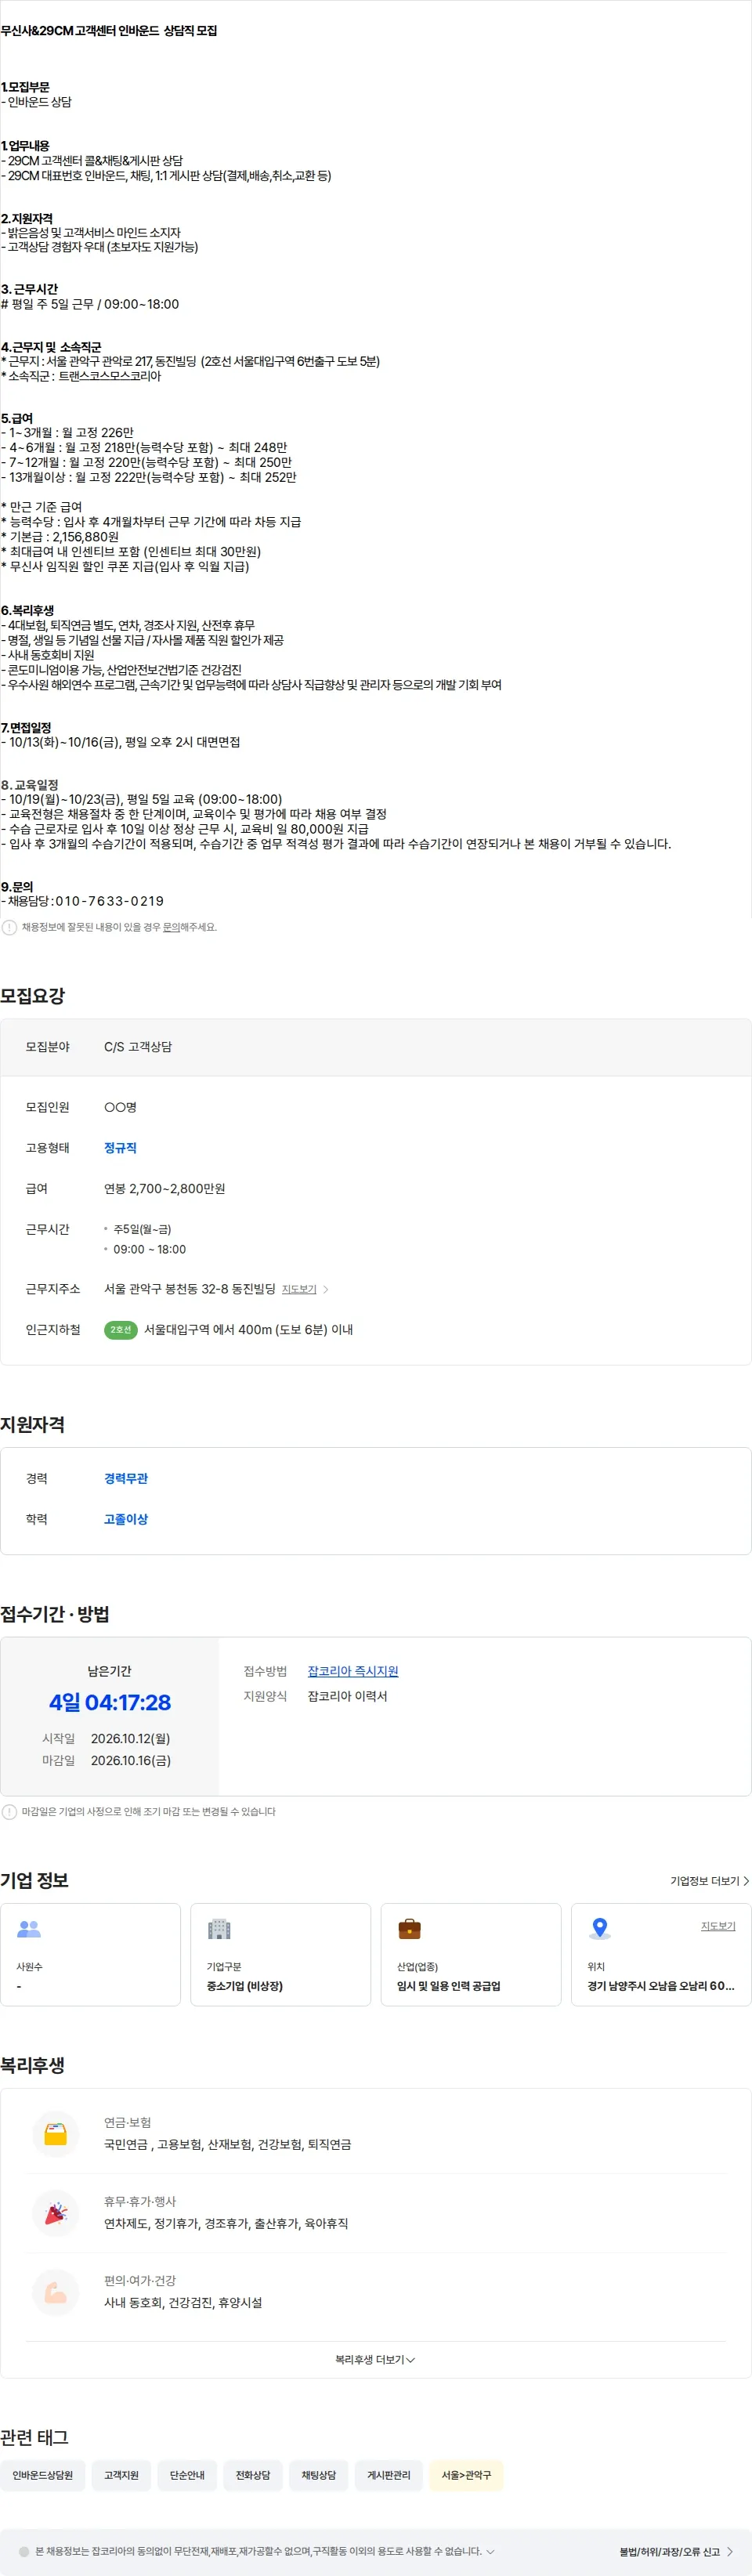Click the phone number 010-7633-0219
The height and width of the screenshot is (2576, 752).
coord(109,901)
